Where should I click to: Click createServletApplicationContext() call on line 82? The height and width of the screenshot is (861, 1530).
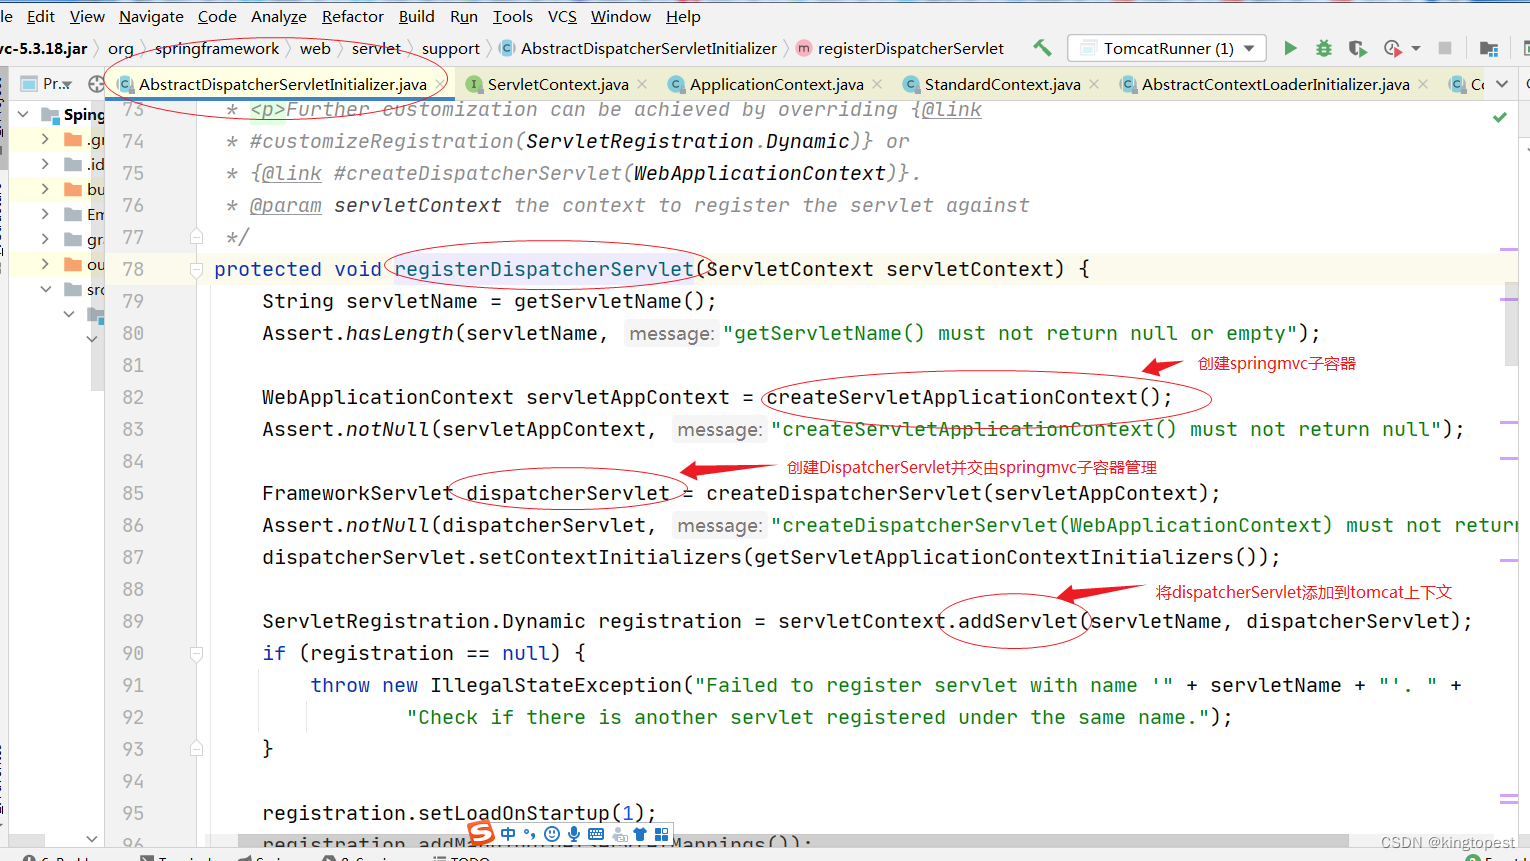[962, 397]
